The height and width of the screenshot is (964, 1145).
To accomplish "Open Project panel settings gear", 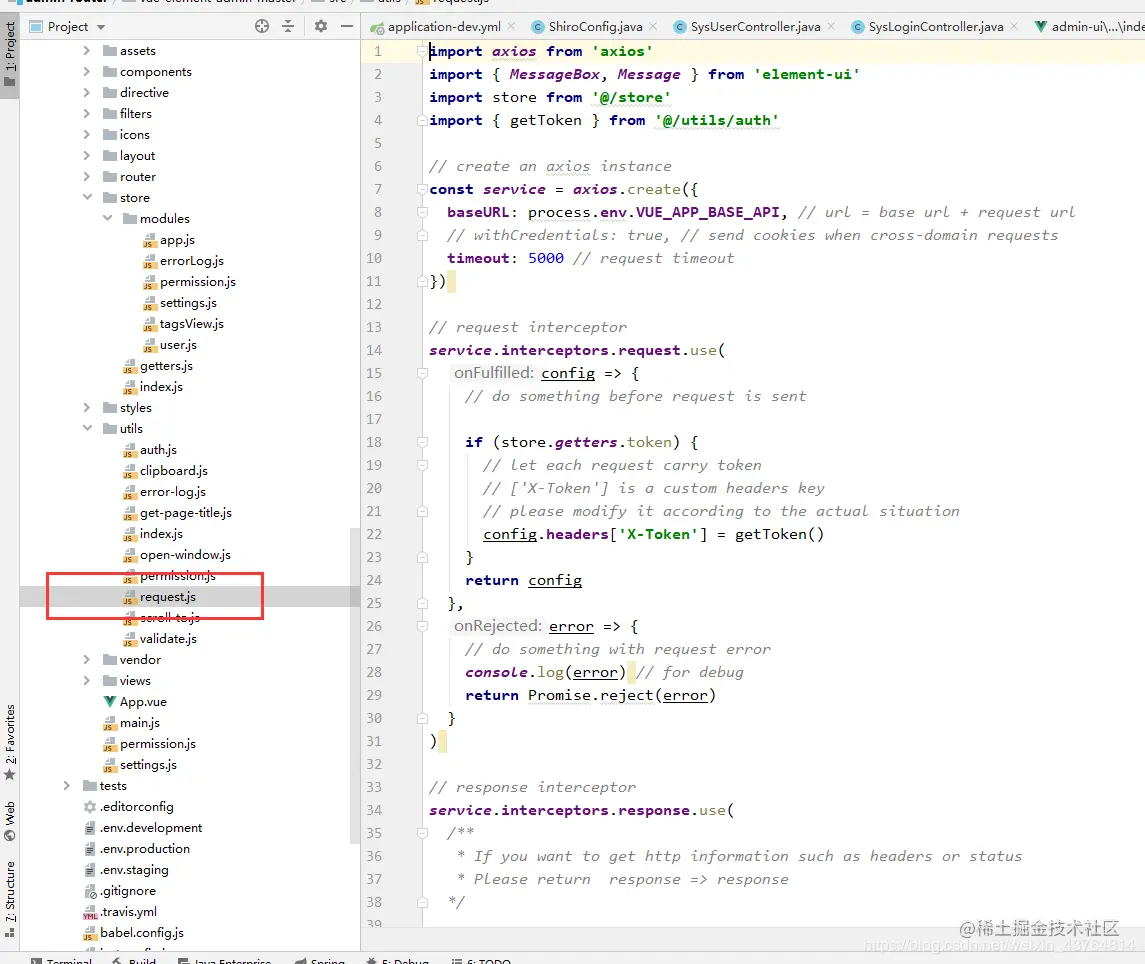I will tap(321, 26).
